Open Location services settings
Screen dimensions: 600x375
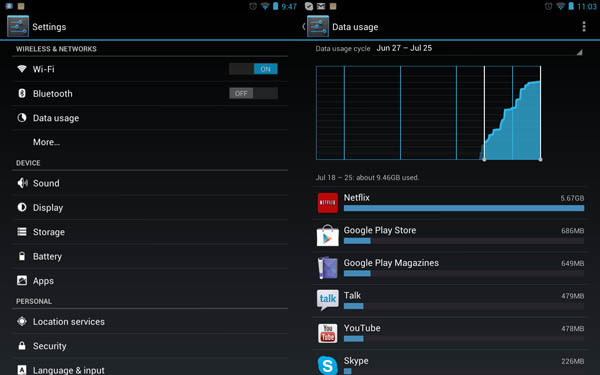[150, 321]
